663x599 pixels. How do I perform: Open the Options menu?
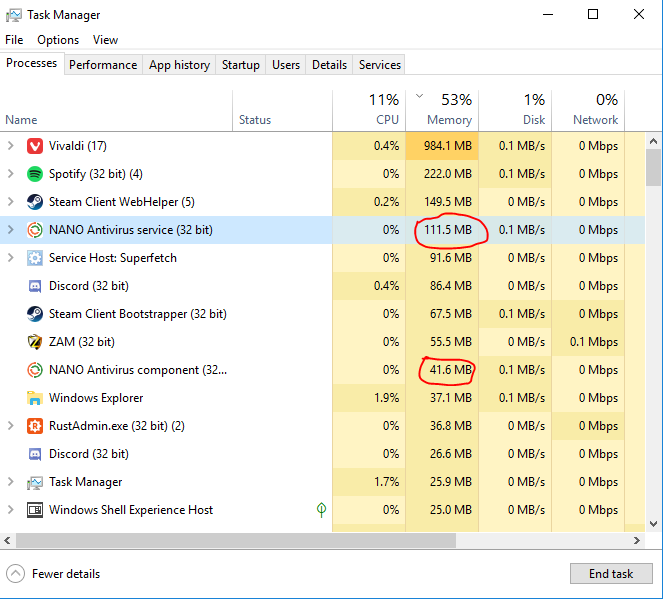point(58,40)
